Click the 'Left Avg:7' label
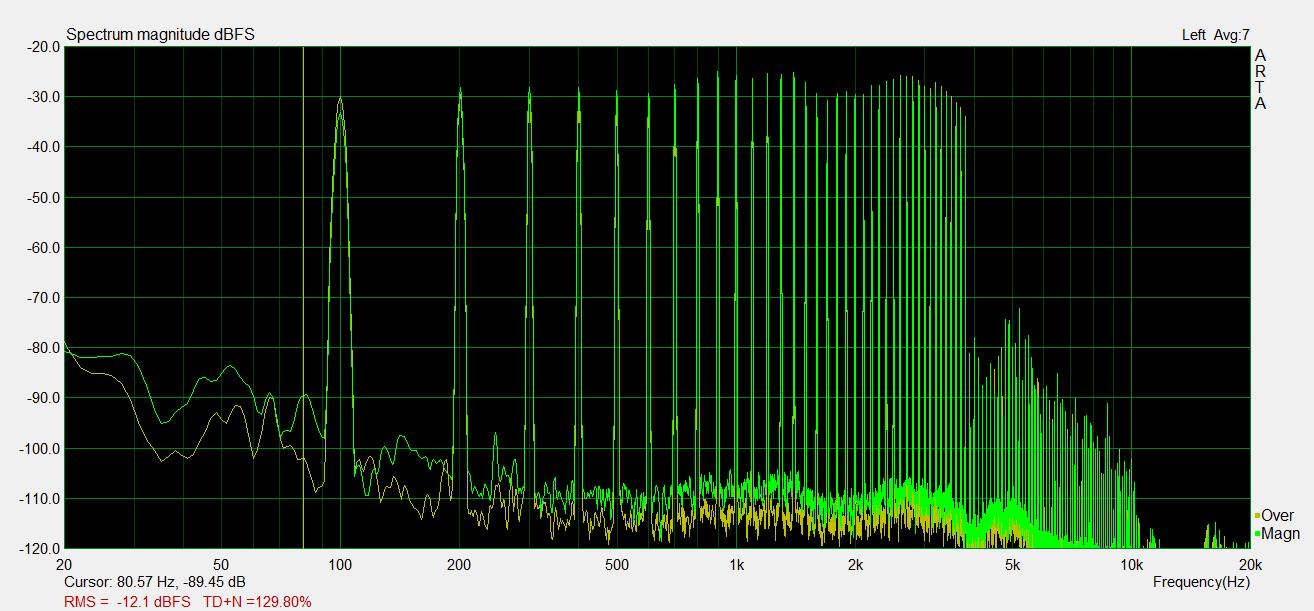This screenshot has width=1314, height=611. pos(1215,35)
